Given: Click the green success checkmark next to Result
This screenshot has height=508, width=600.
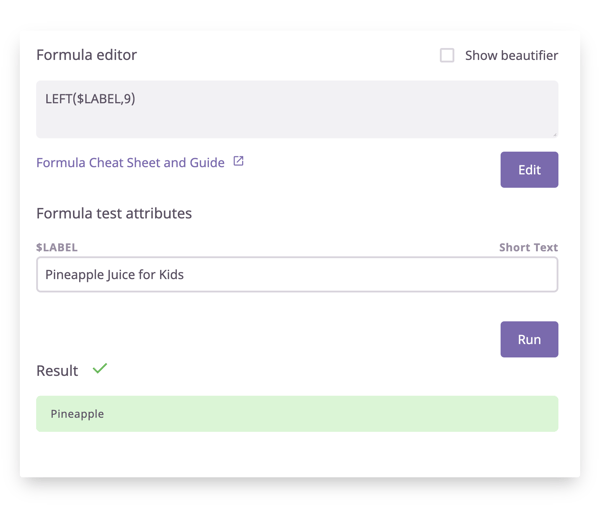Looking at the screenshot, I should (100, 369).
